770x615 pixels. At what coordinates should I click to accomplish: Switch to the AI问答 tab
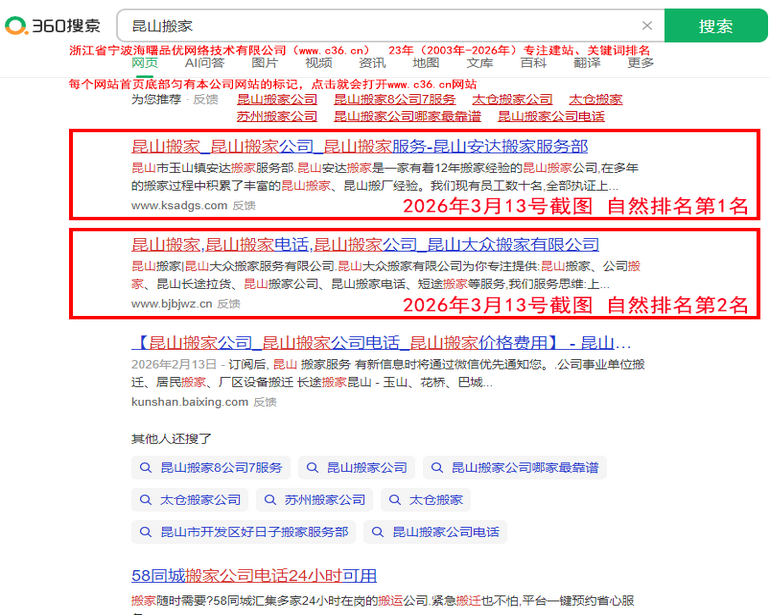(205, 63)
